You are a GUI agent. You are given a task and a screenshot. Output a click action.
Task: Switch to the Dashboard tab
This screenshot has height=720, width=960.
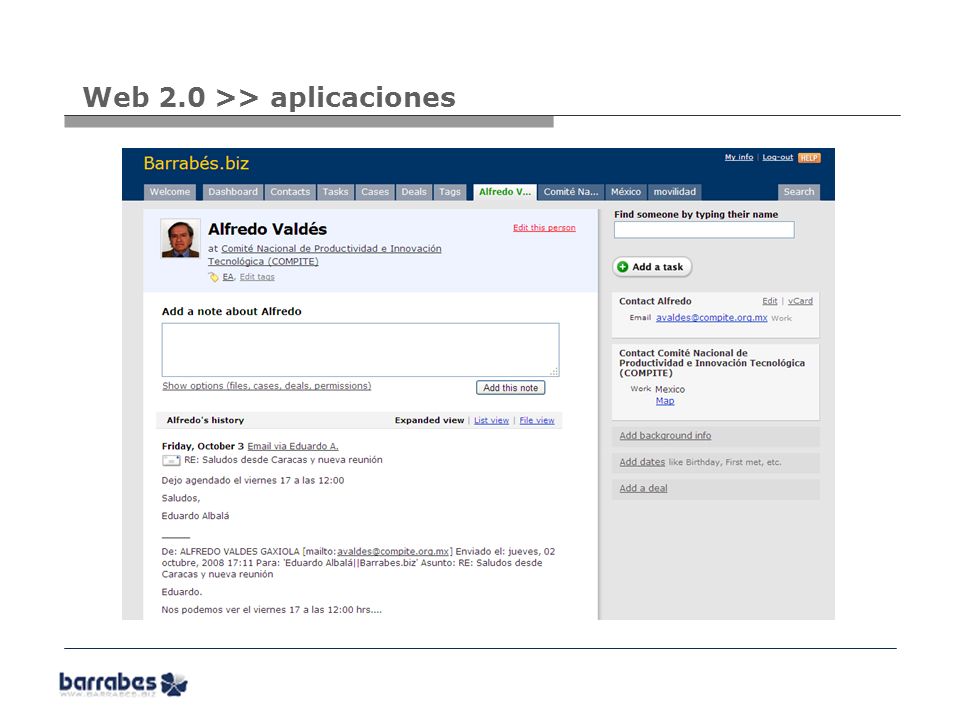coord(233,192)
